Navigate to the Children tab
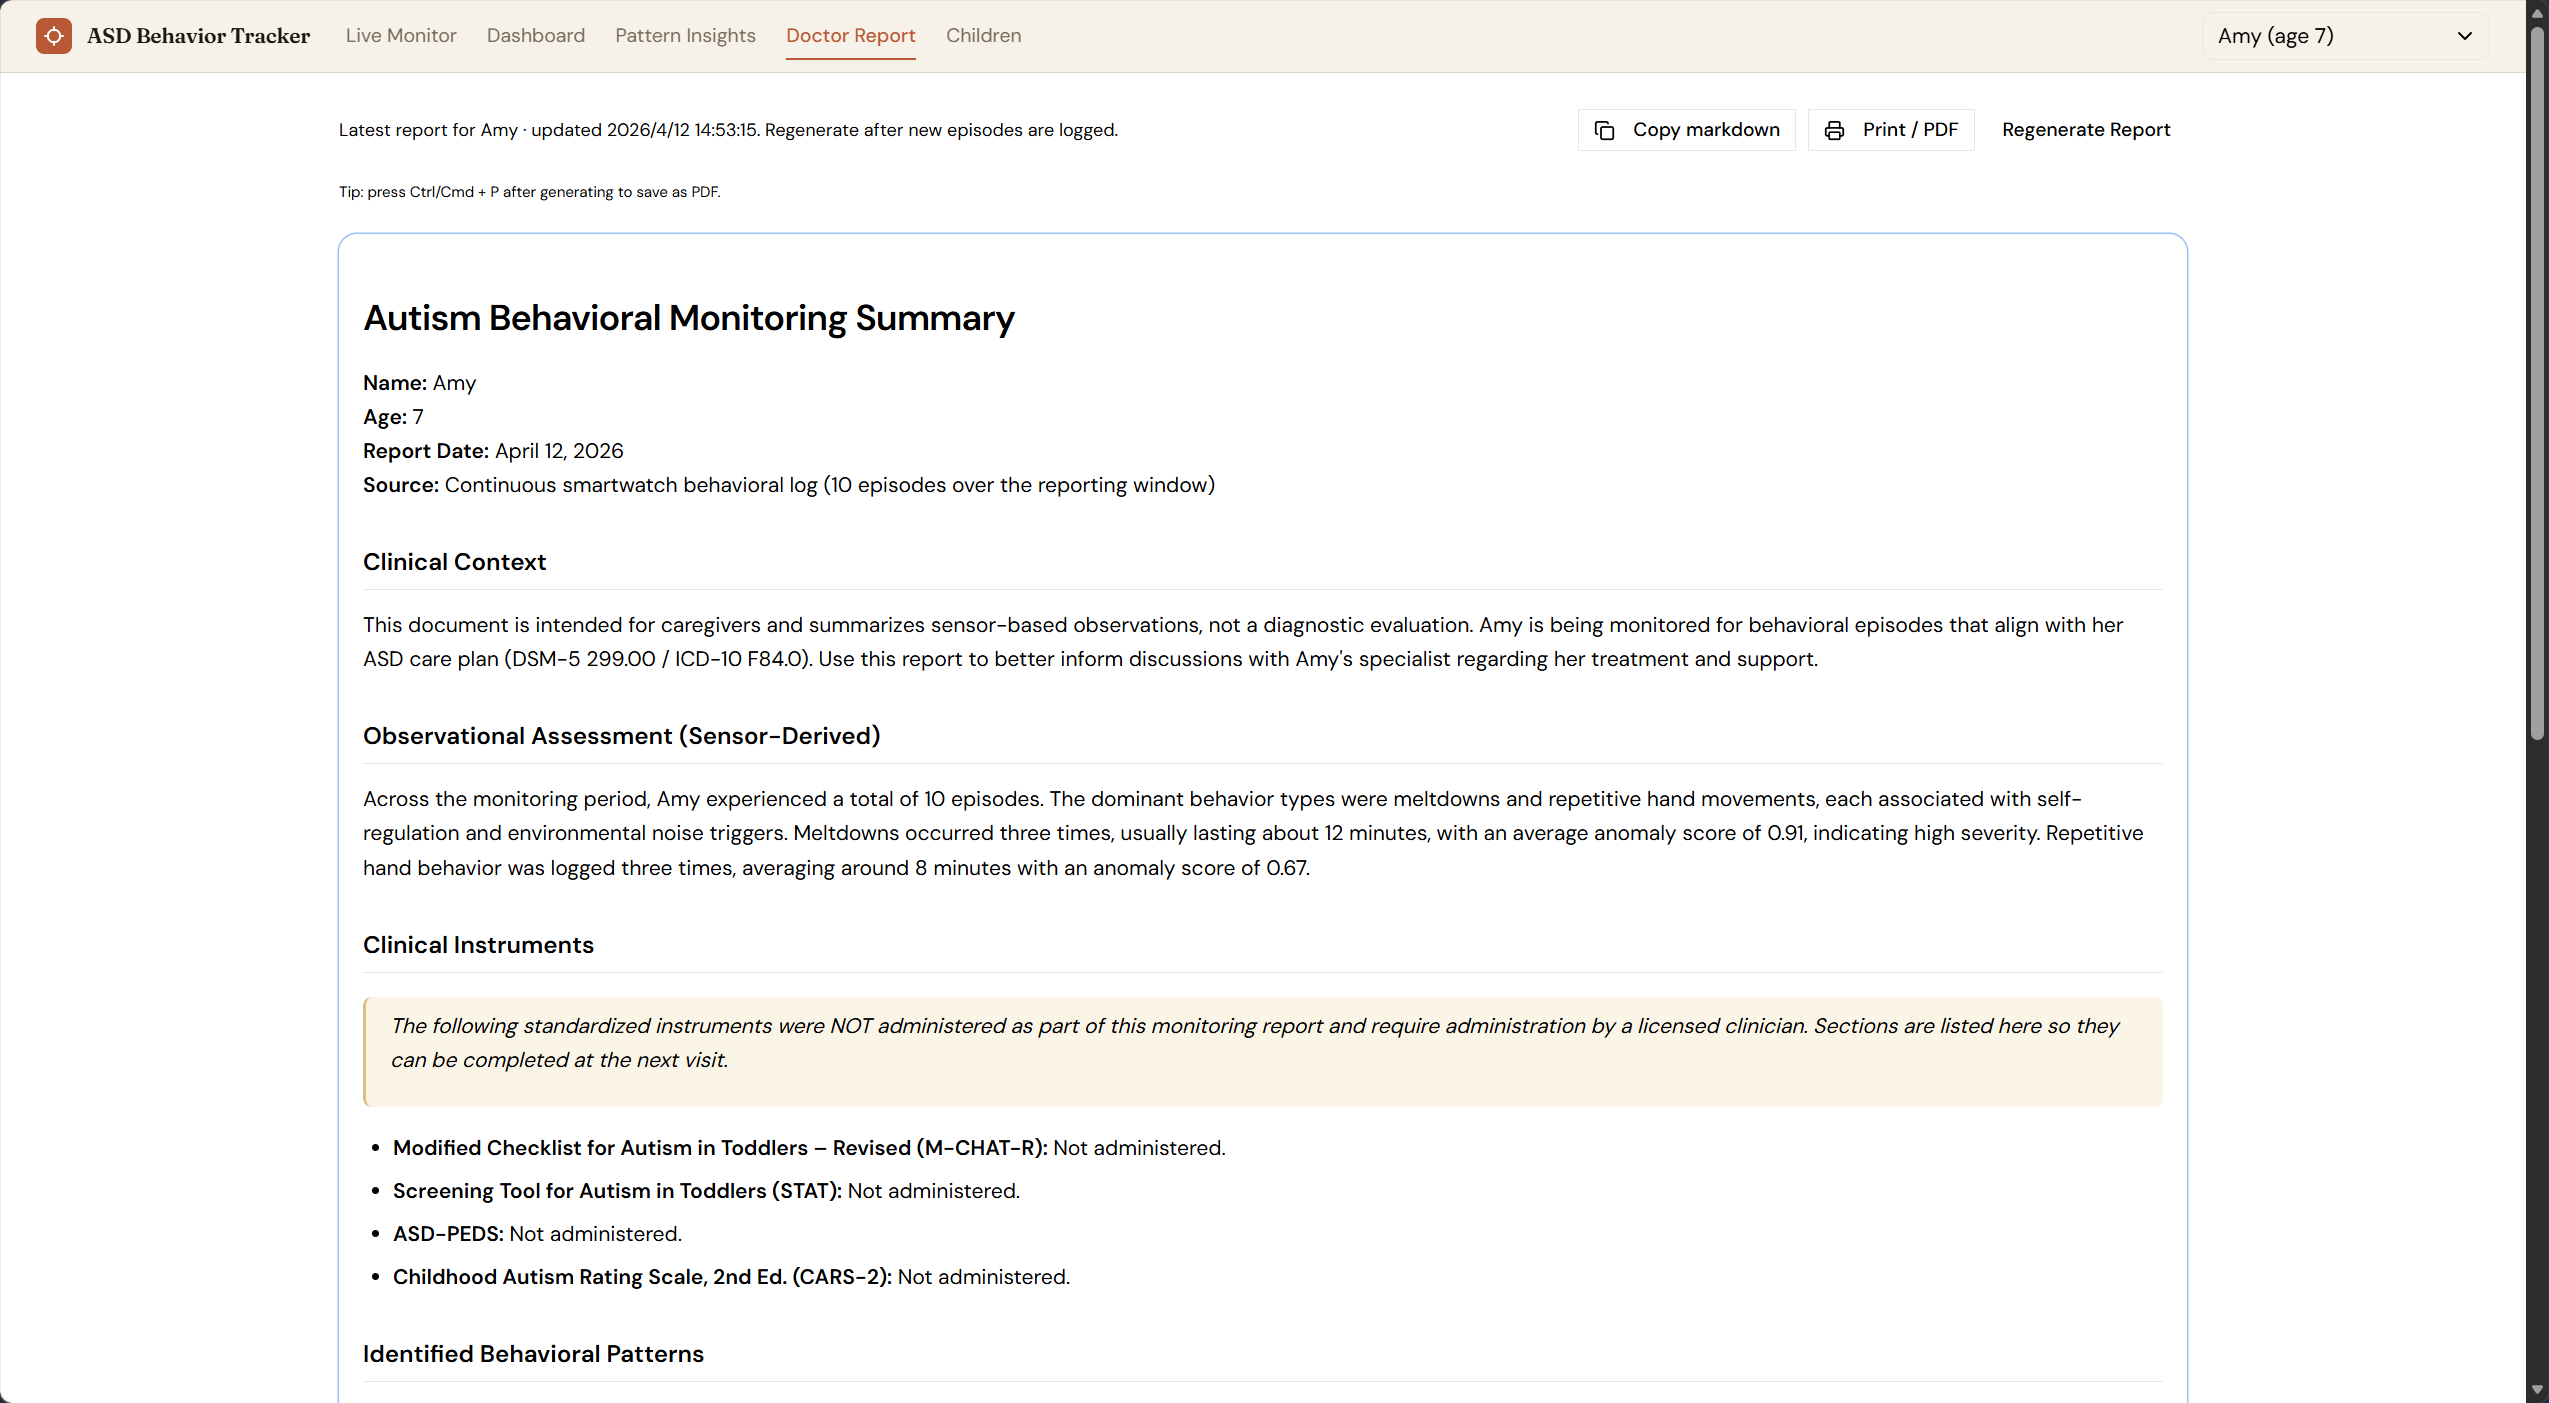 983,36
